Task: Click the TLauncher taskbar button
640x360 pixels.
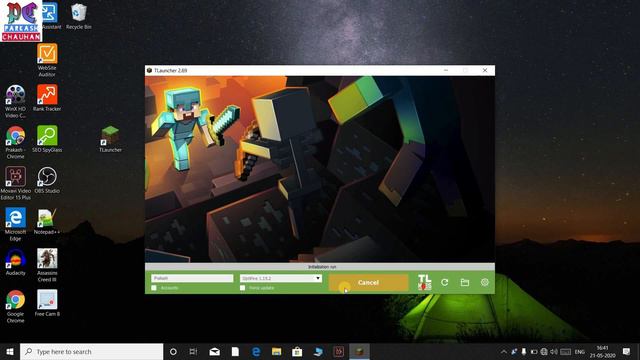Action: coord(359,351)
